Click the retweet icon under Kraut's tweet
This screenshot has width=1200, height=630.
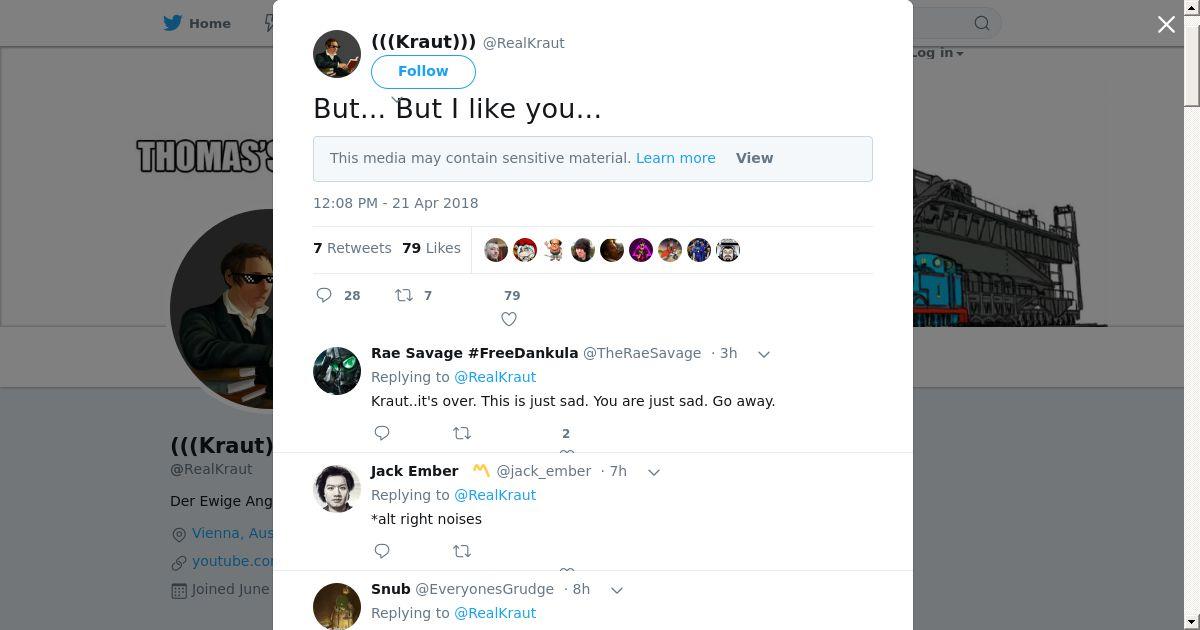[x=404, y=295]
